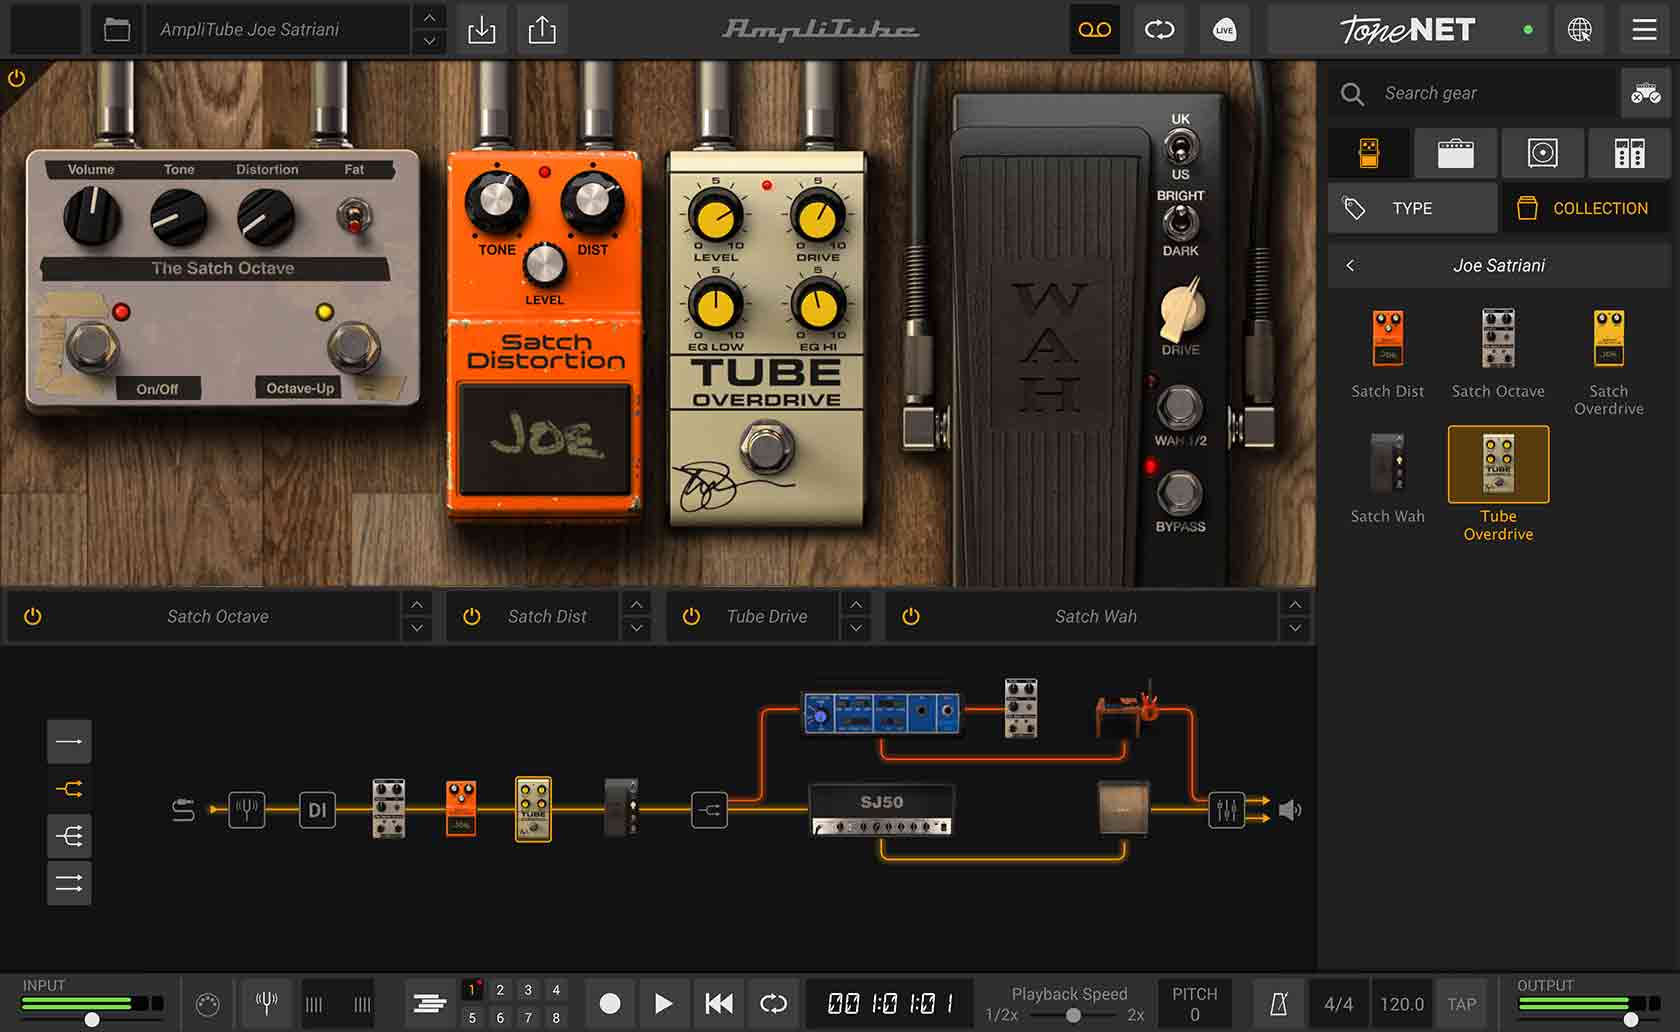Flip the Fat switch on Satch Octave
The width and height of the screenshot is (1680, 1032).
354,215
